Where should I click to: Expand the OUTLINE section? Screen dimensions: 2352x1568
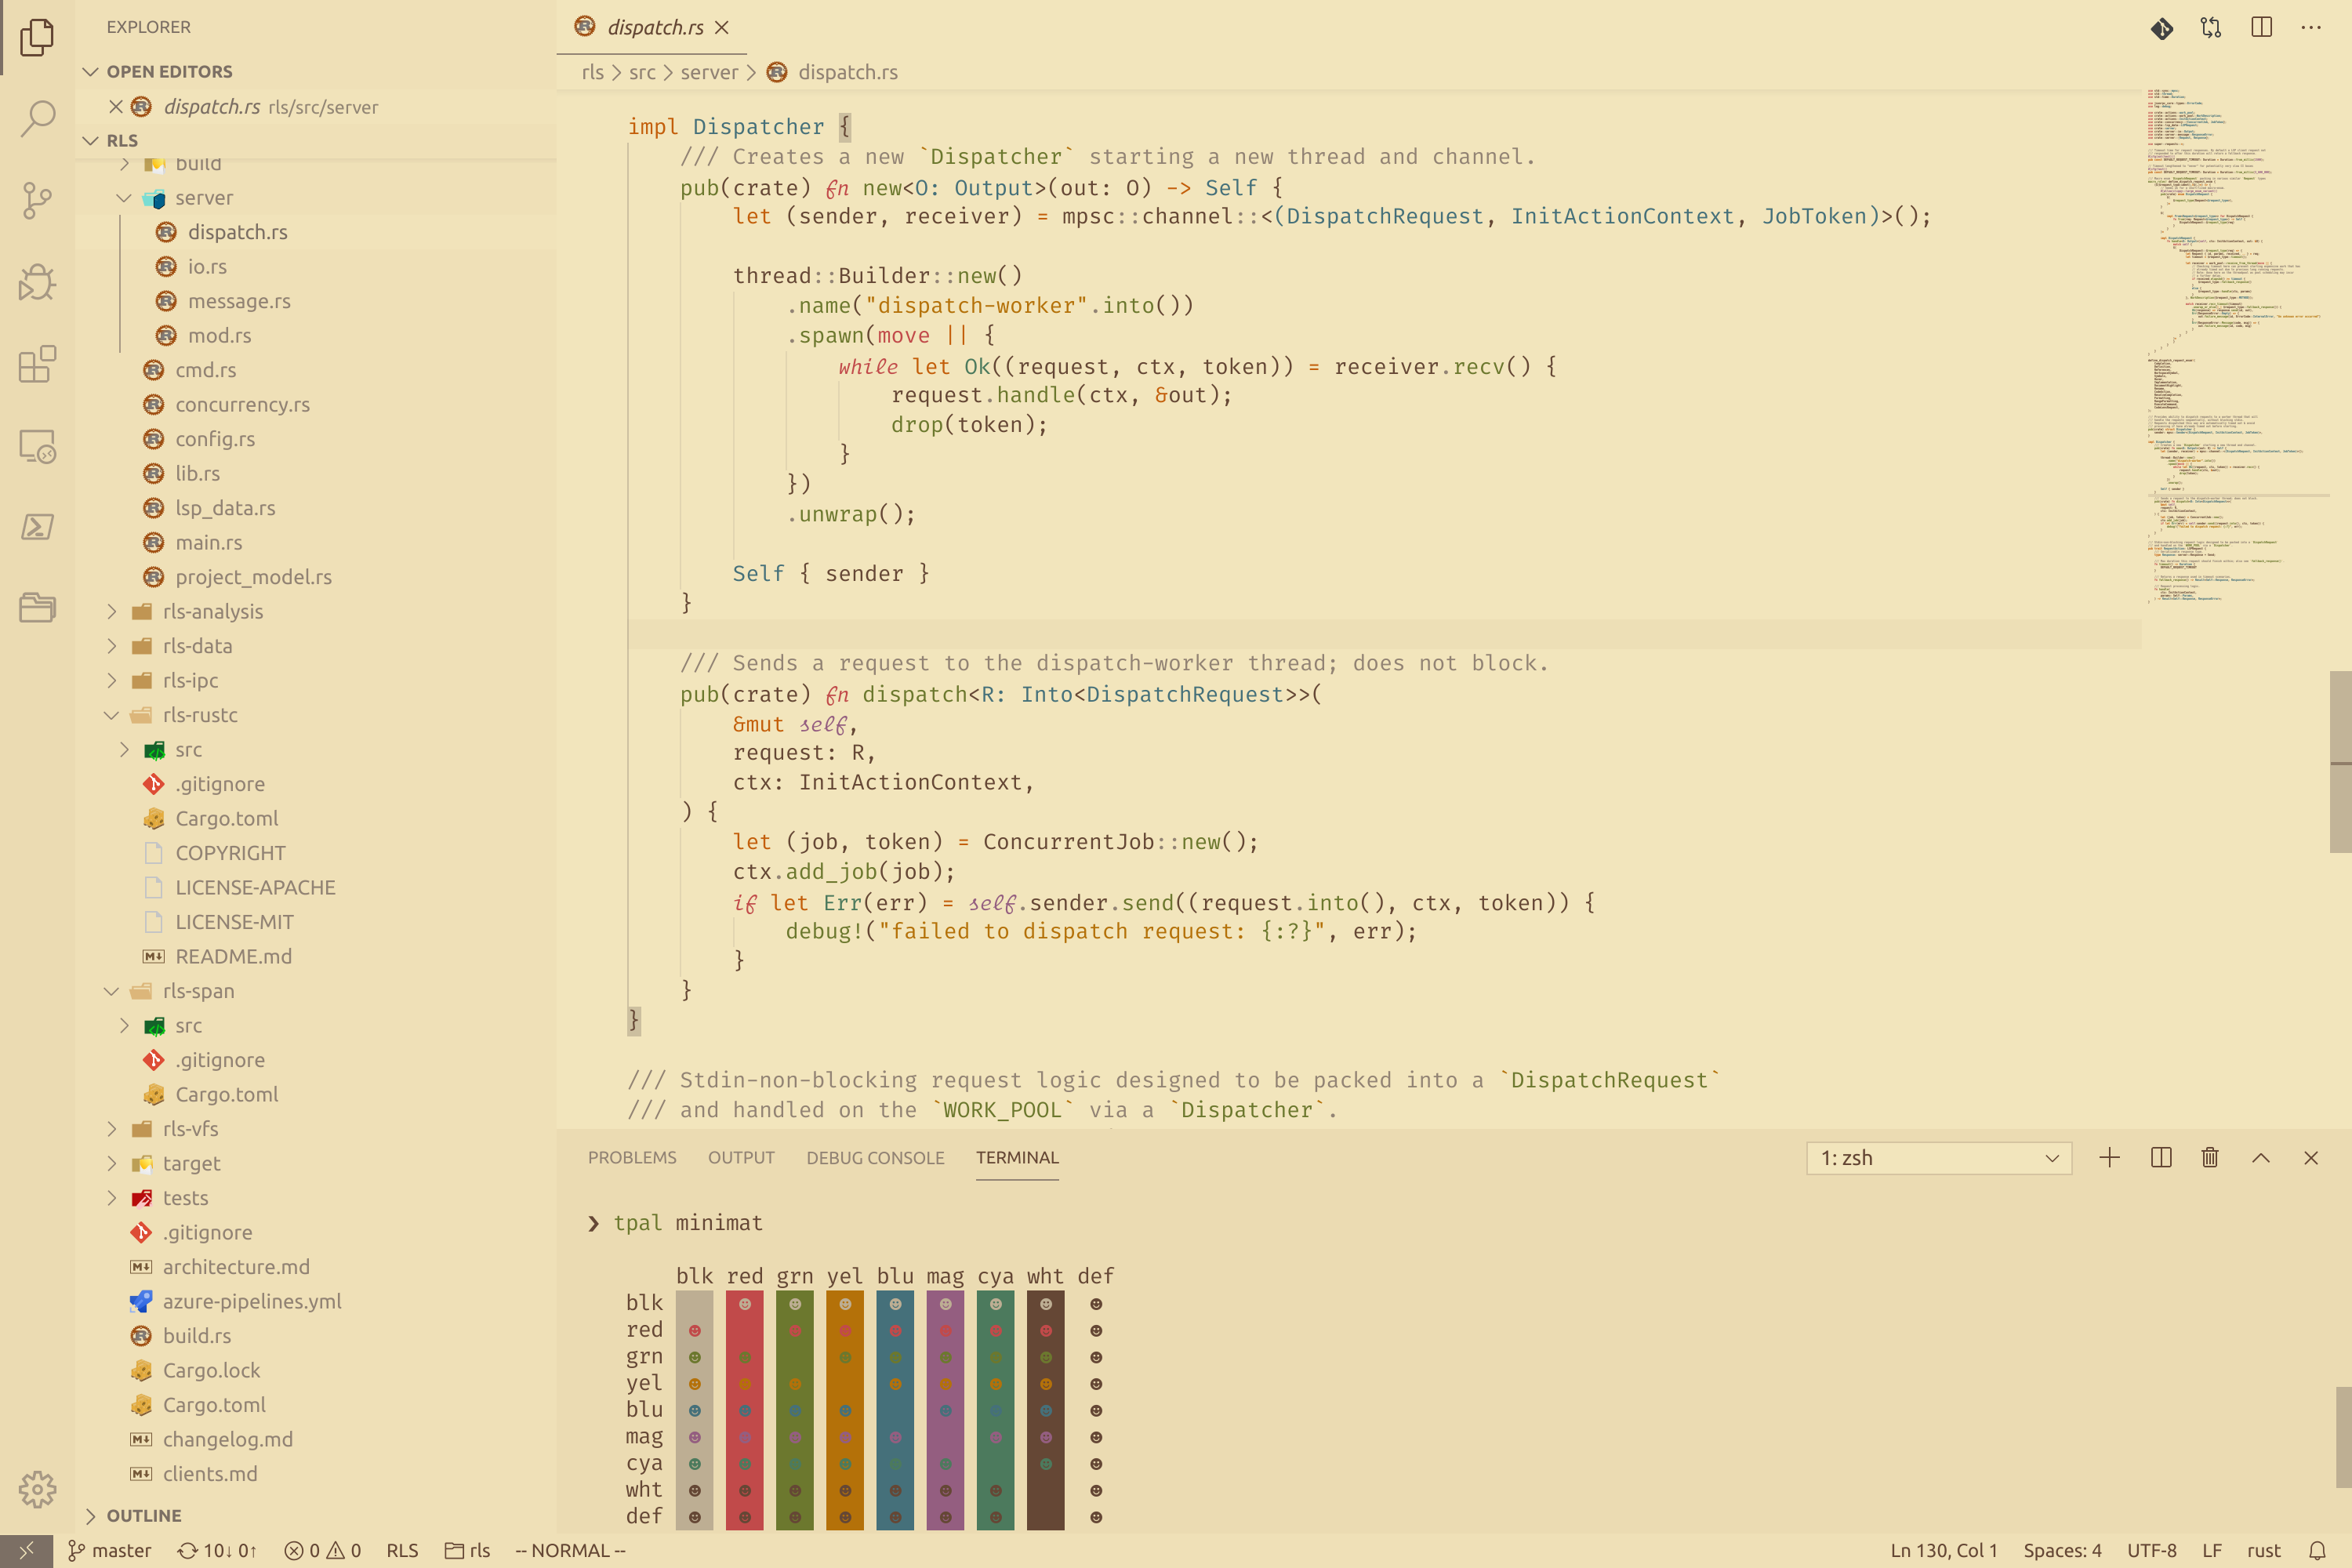(144, 1515)
